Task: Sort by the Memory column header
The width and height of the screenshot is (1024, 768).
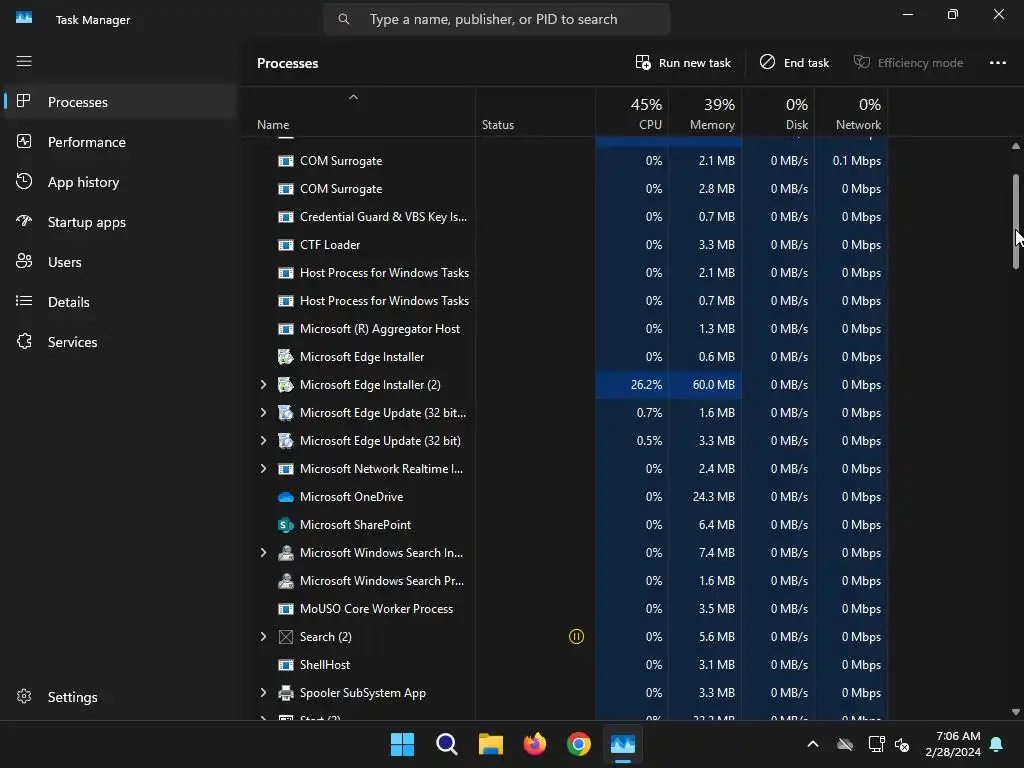Action: [705, 112]
